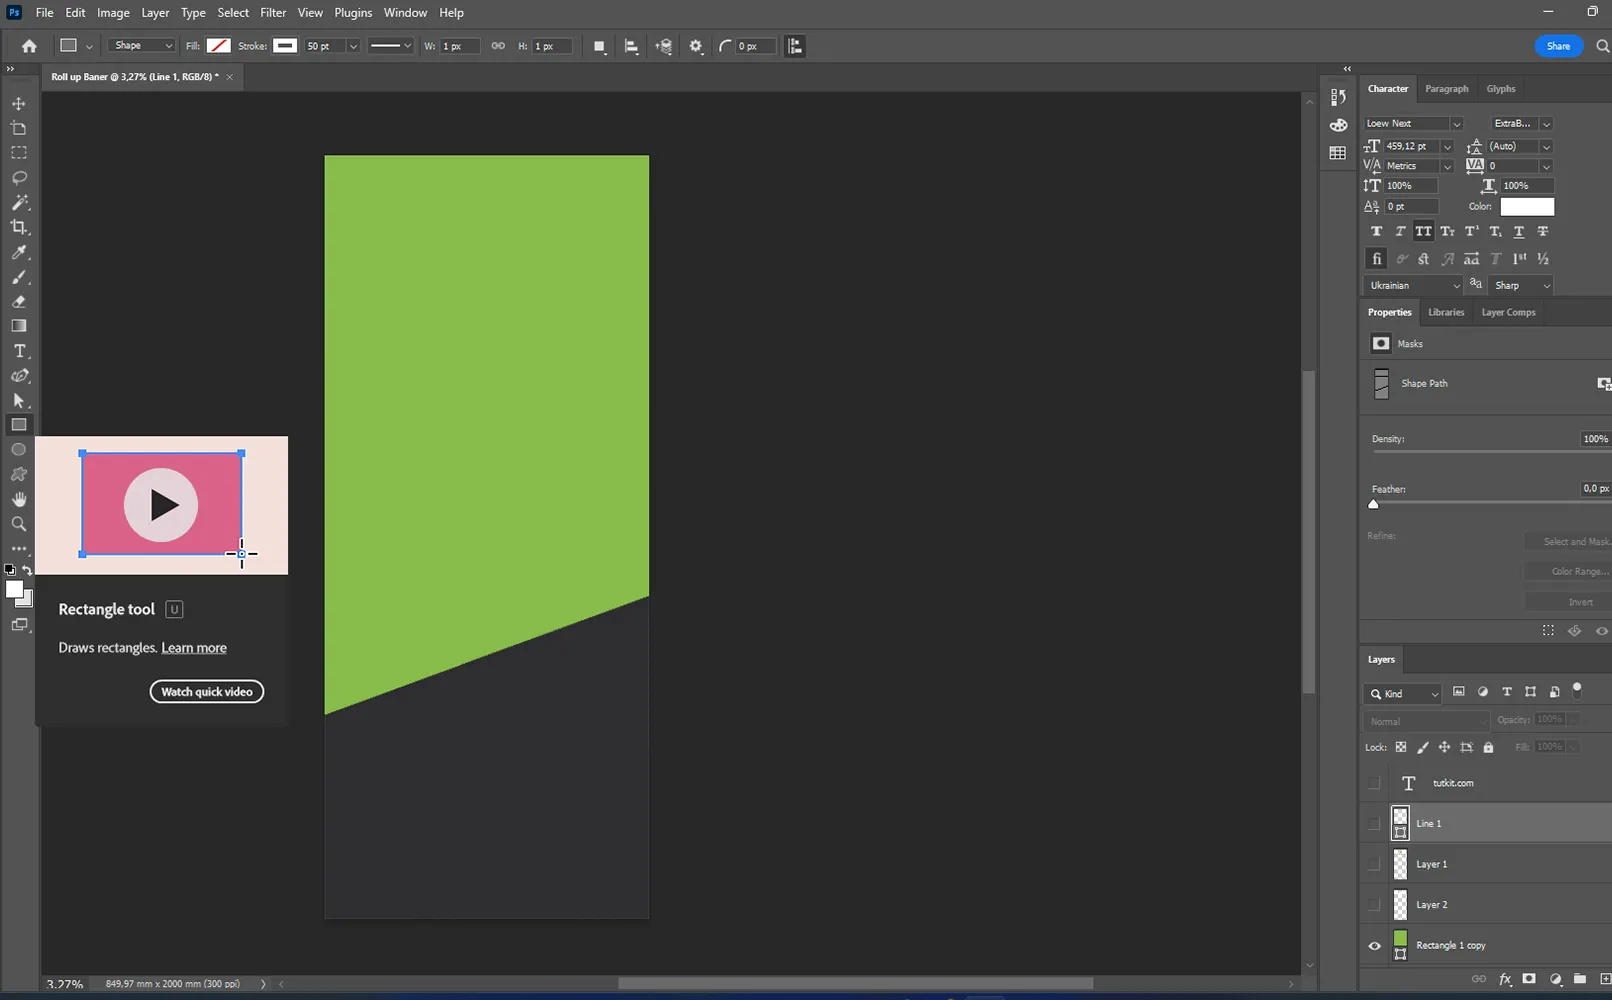1612x1000 pixels.
Task: Select the Crop tool
Action: pyautogui.click(x=19, y=227)
